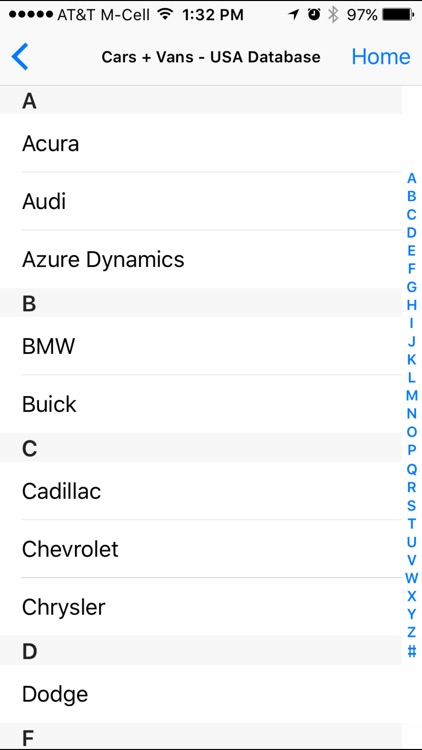Select Chevrolet row
422x750 pixels.
tap(201, 549)
